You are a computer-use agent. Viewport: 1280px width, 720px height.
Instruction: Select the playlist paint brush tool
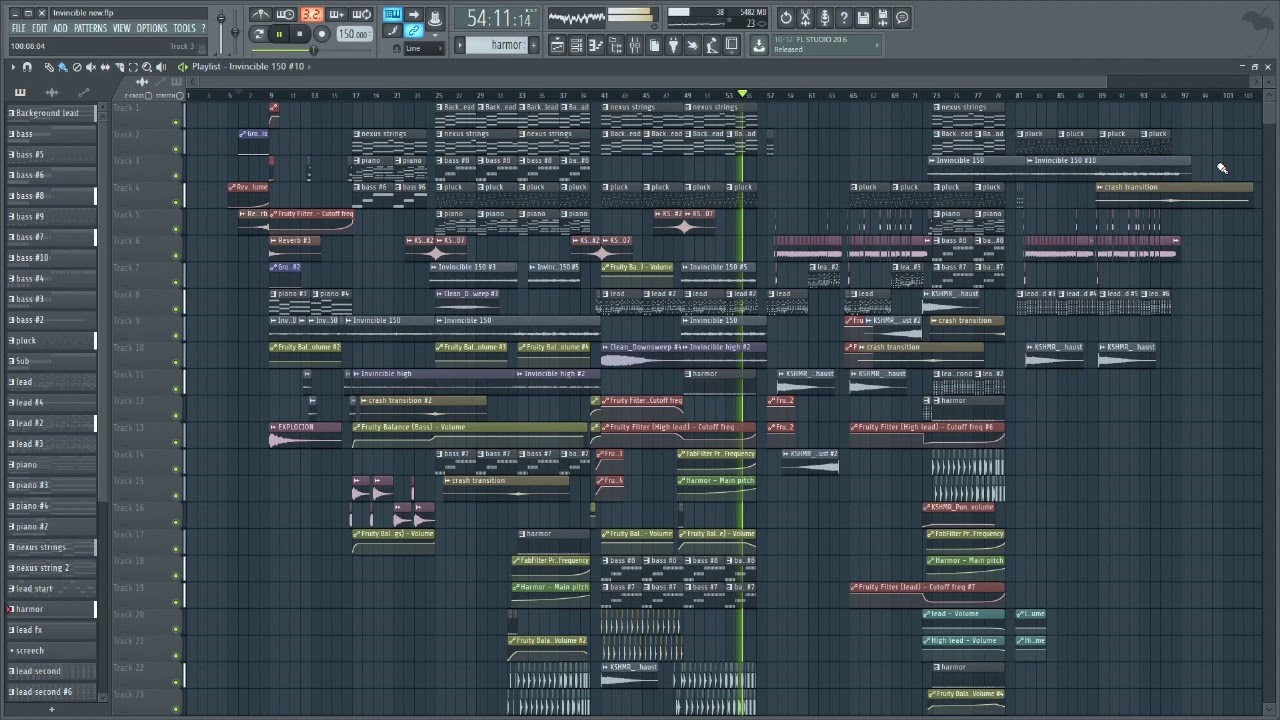click(x=63, y=67)
